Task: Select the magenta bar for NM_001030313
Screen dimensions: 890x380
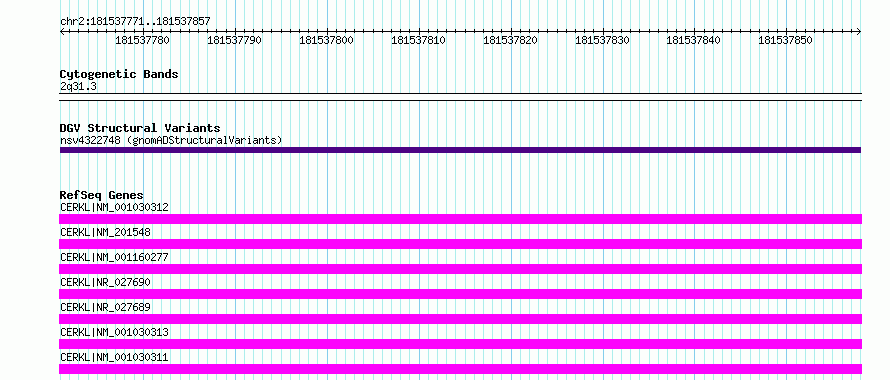Action: pyautogui.click(x=460, y=344)
